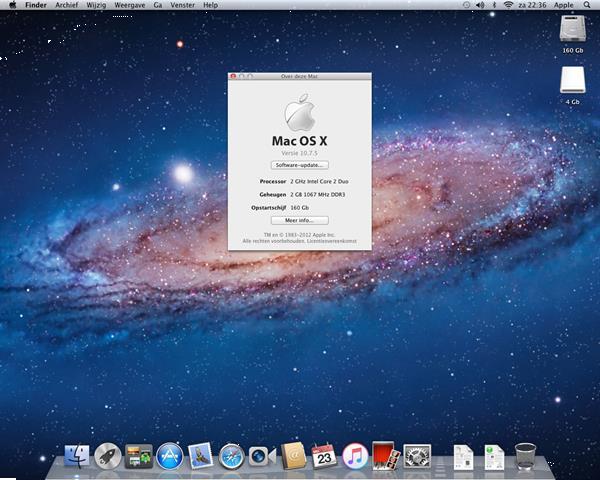This screenshot has height=480, width=600.
Task: Click the Meer info... button
Action: [x=300, y=220]
